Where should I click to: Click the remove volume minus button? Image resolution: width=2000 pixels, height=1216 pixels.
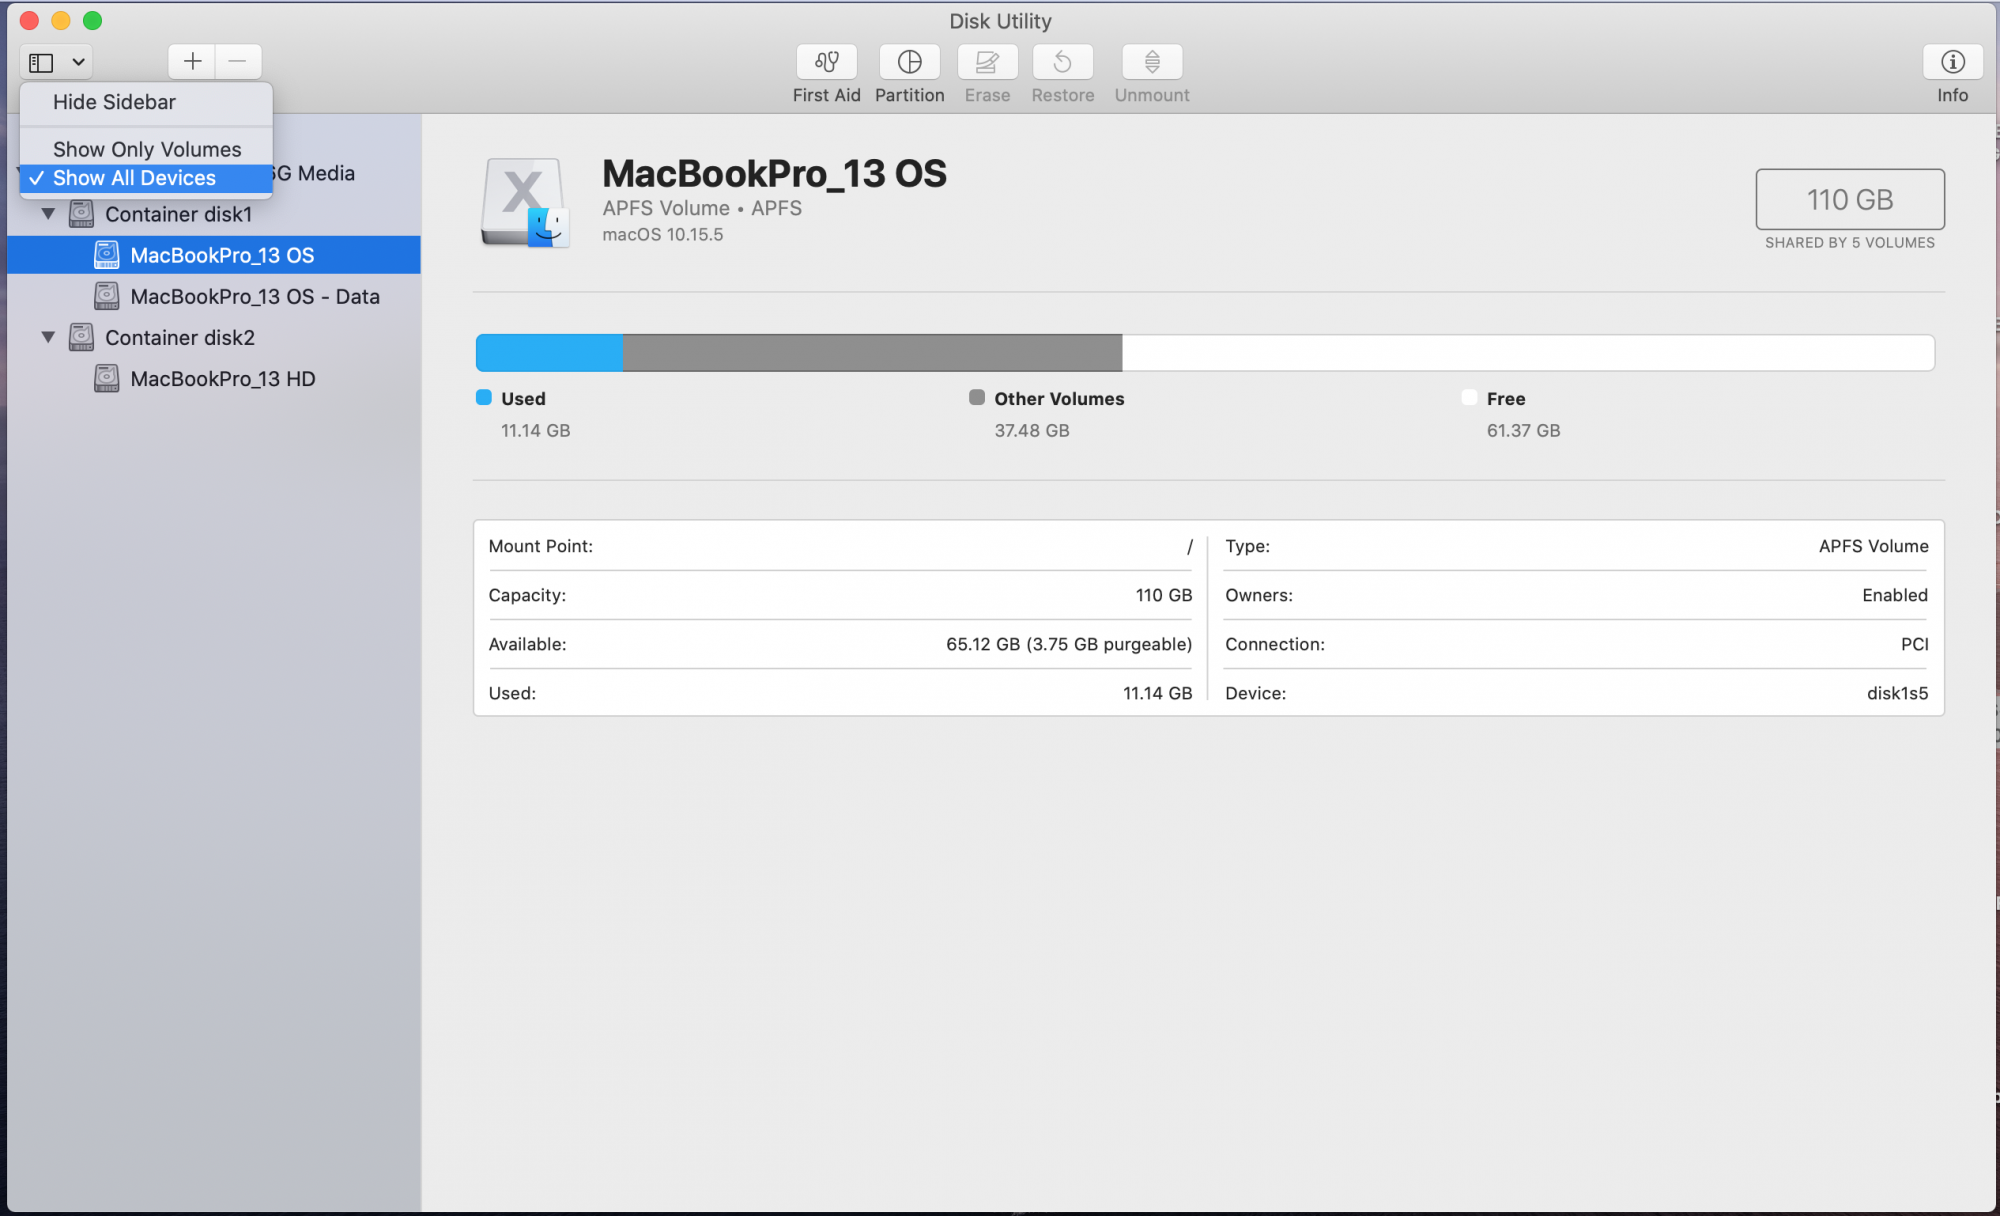[237, 60]
